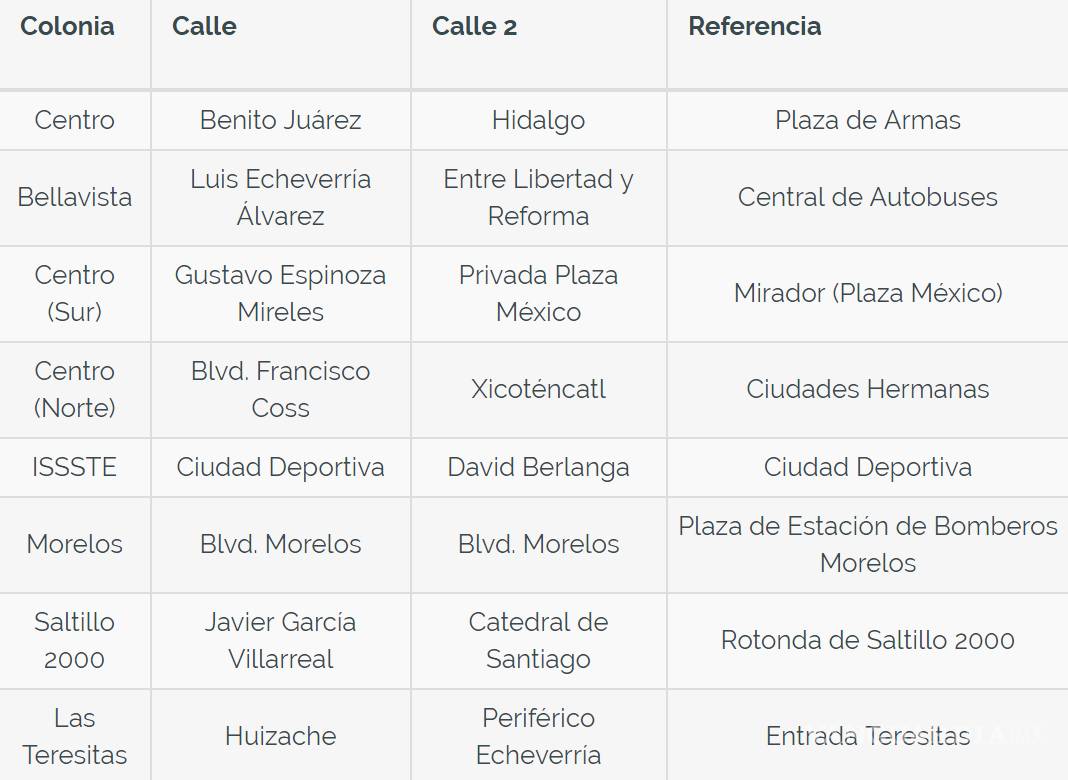
Task: Select the Huizache street cell
Action: (x=280, y=736)
